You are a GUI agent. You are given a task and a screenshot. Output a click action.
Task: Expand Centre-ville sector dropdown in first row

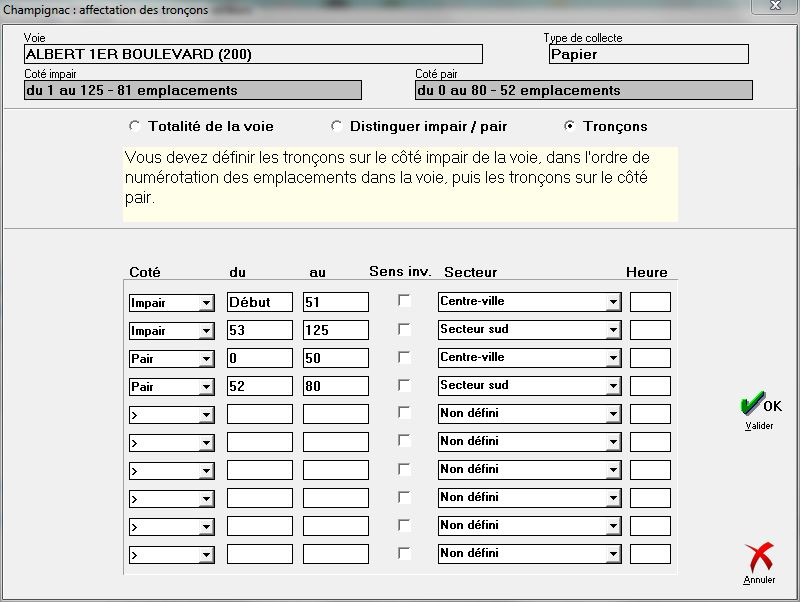[x=612, y=302]
